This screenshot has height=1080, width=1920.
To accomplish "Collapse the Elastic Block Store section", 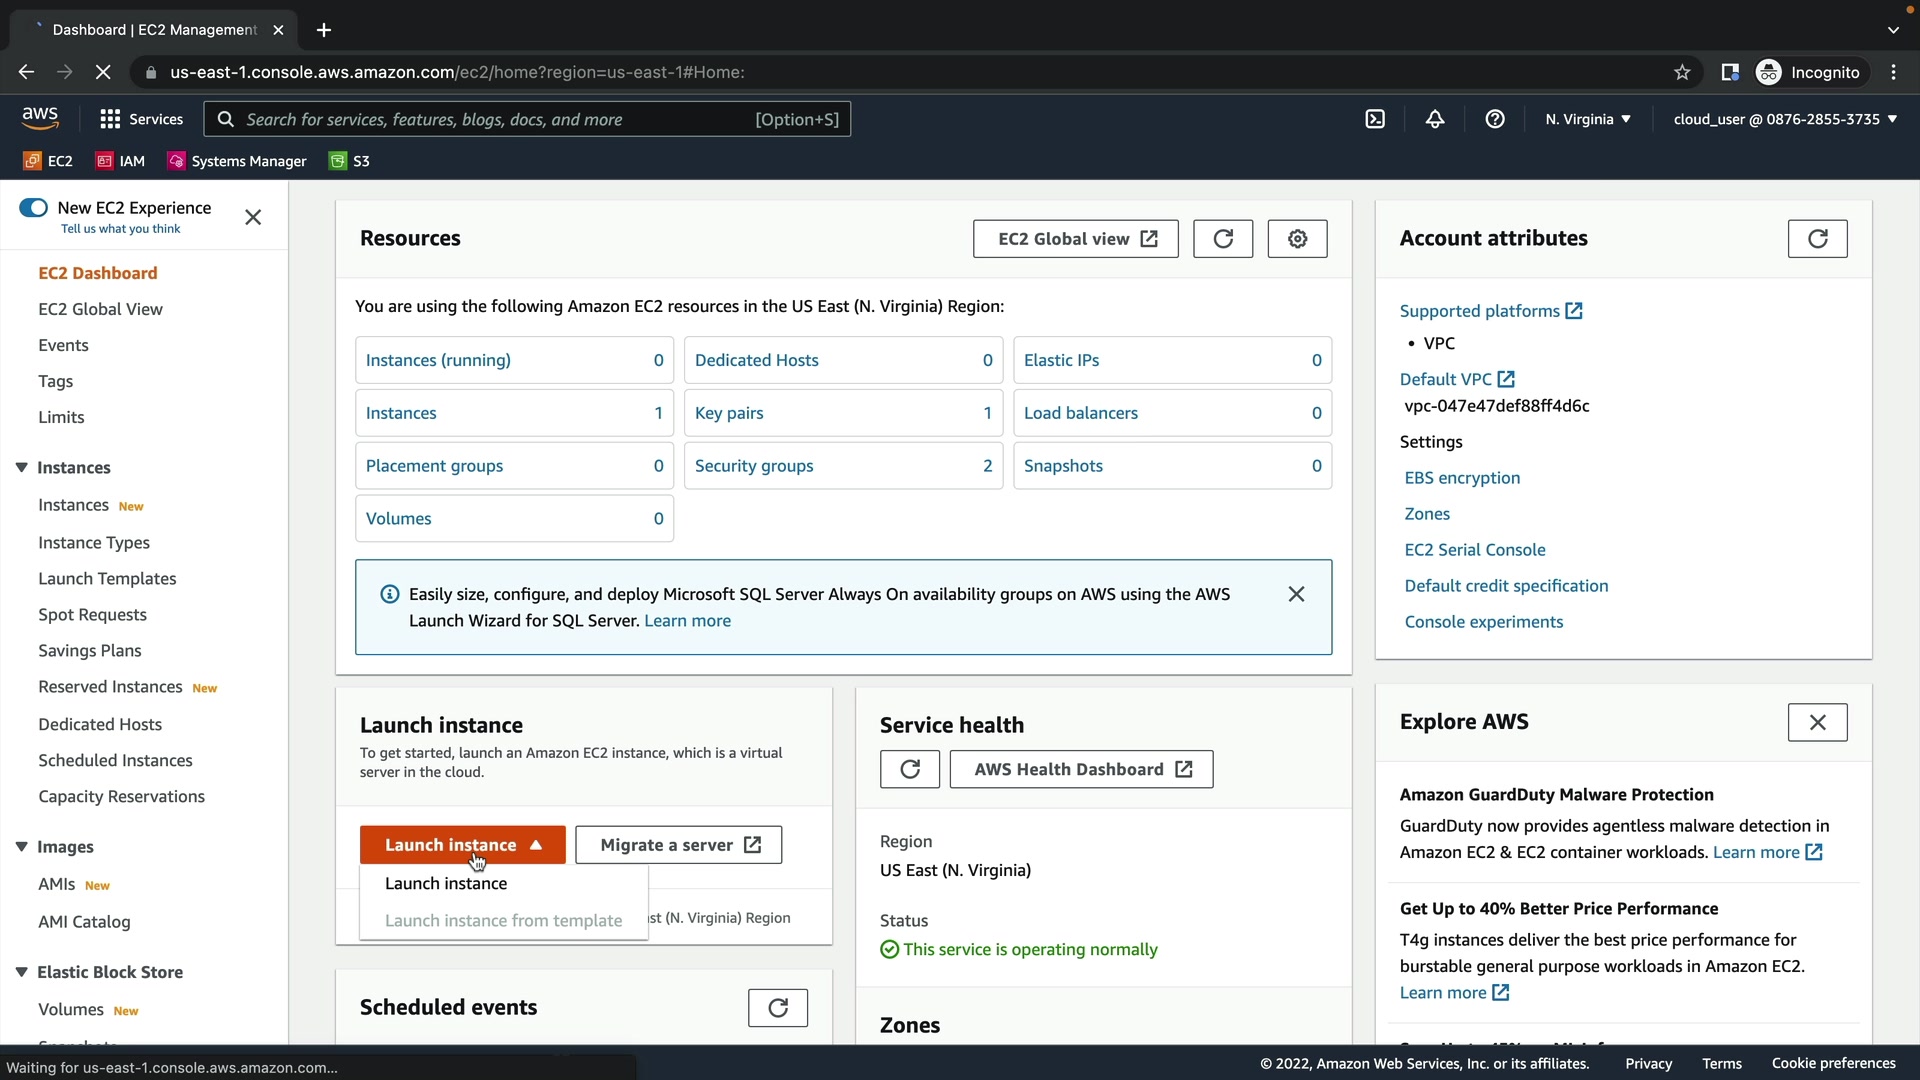I will [x=21, y=972].
